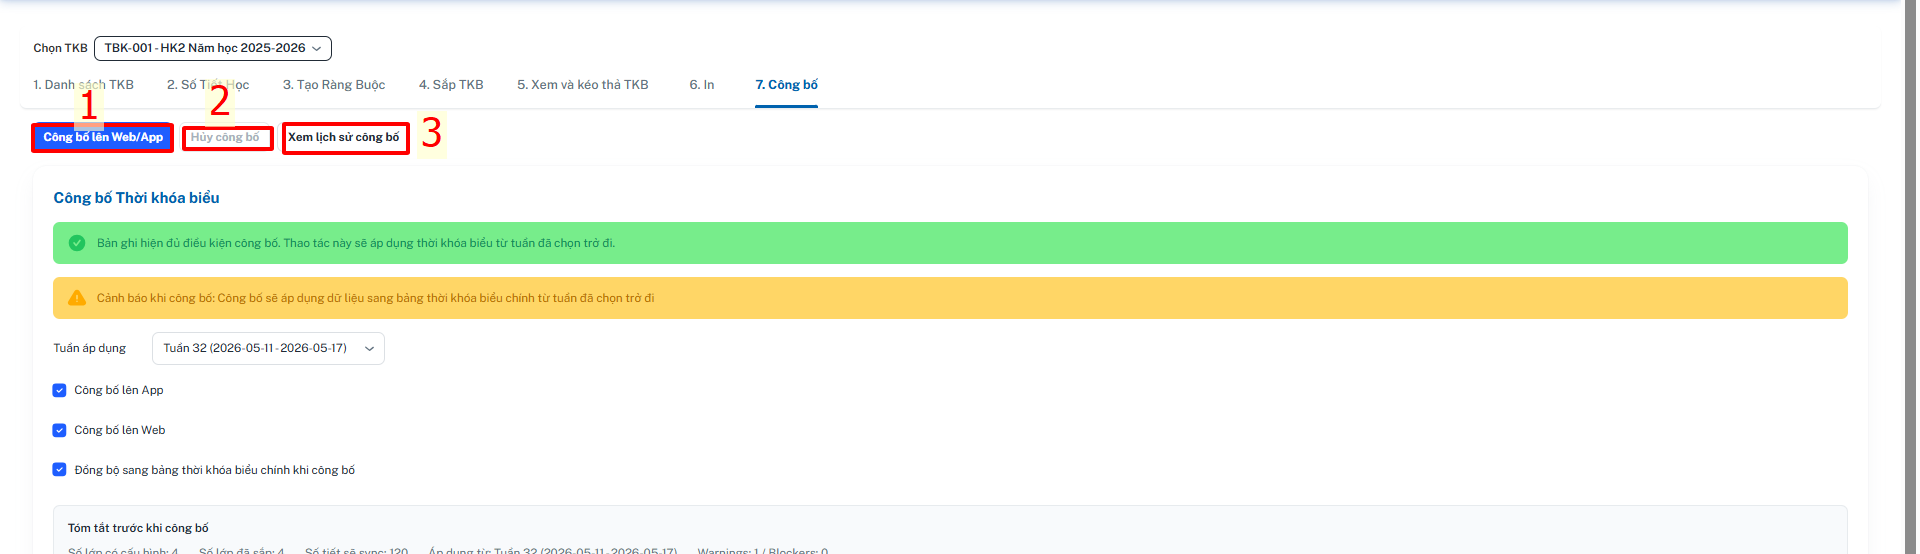Open tab 5. Xem và kéo thả TKB
The width and height of the screenshot is (1920, 554).
pyautogui.click(x=583, y=85)
